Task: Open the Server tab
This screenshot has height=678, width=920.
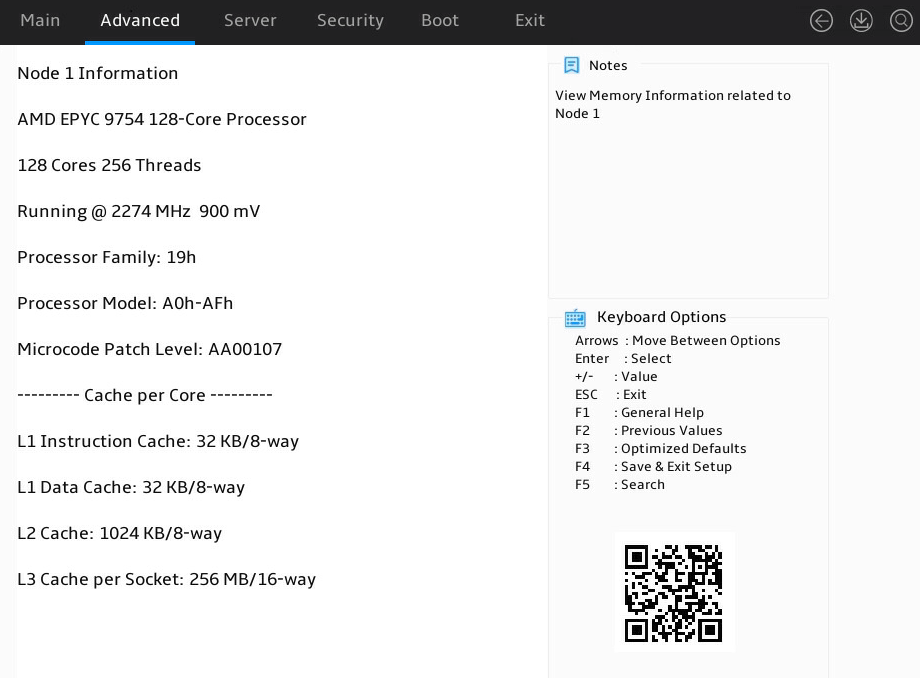Action: 250,21
